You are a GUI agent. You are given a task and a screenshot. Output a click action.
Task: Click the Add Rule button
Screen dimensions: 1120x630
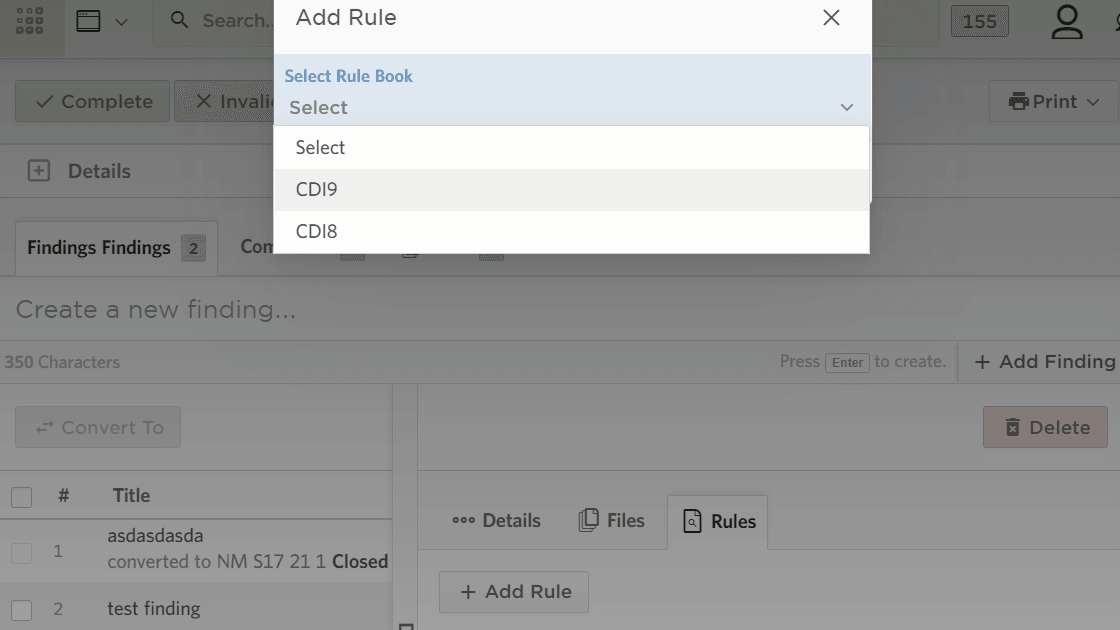tap(514, 592)
